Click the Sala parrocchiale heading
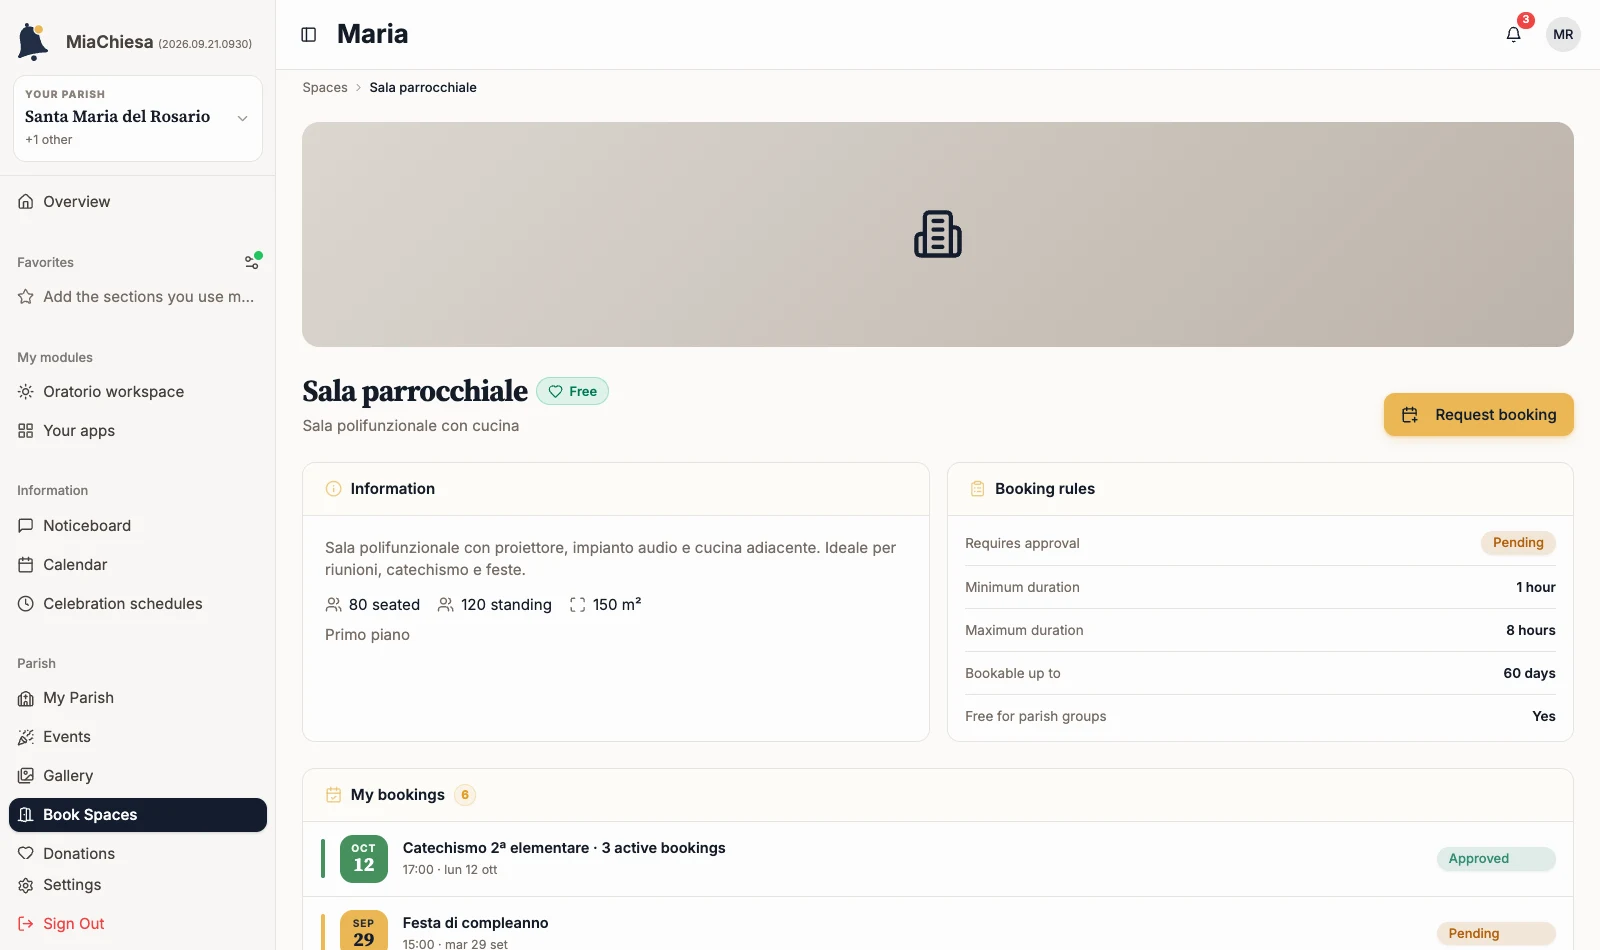 click(415, 391)
